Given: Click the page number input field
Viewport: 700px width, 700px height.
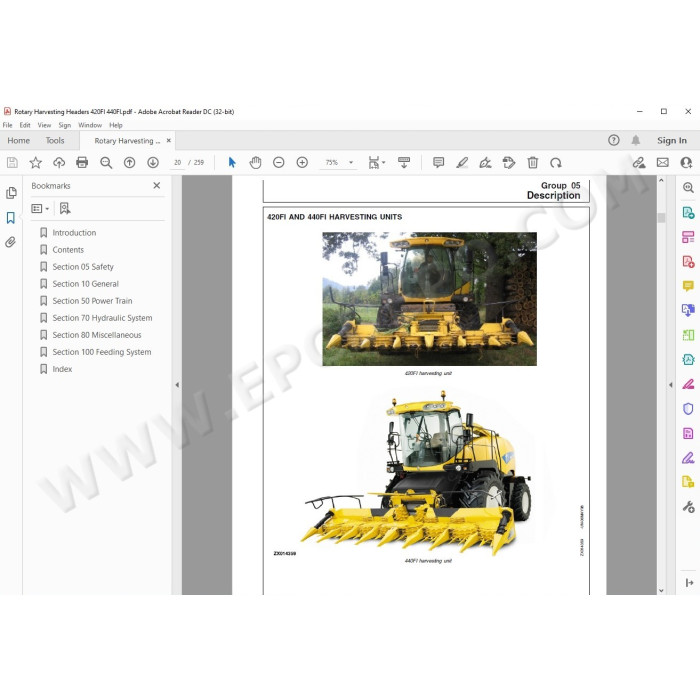Looking at the screenshot, I should 178,162.
